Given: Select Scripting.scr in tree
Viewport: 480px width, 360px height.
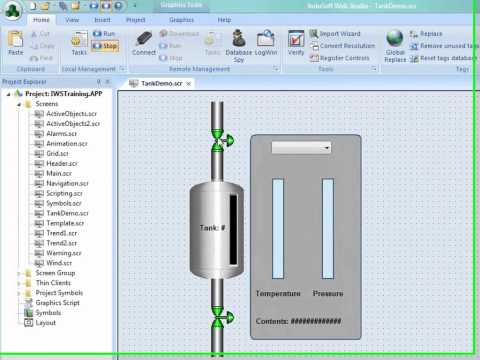Looking at the screenshot, I should [64, 194].
